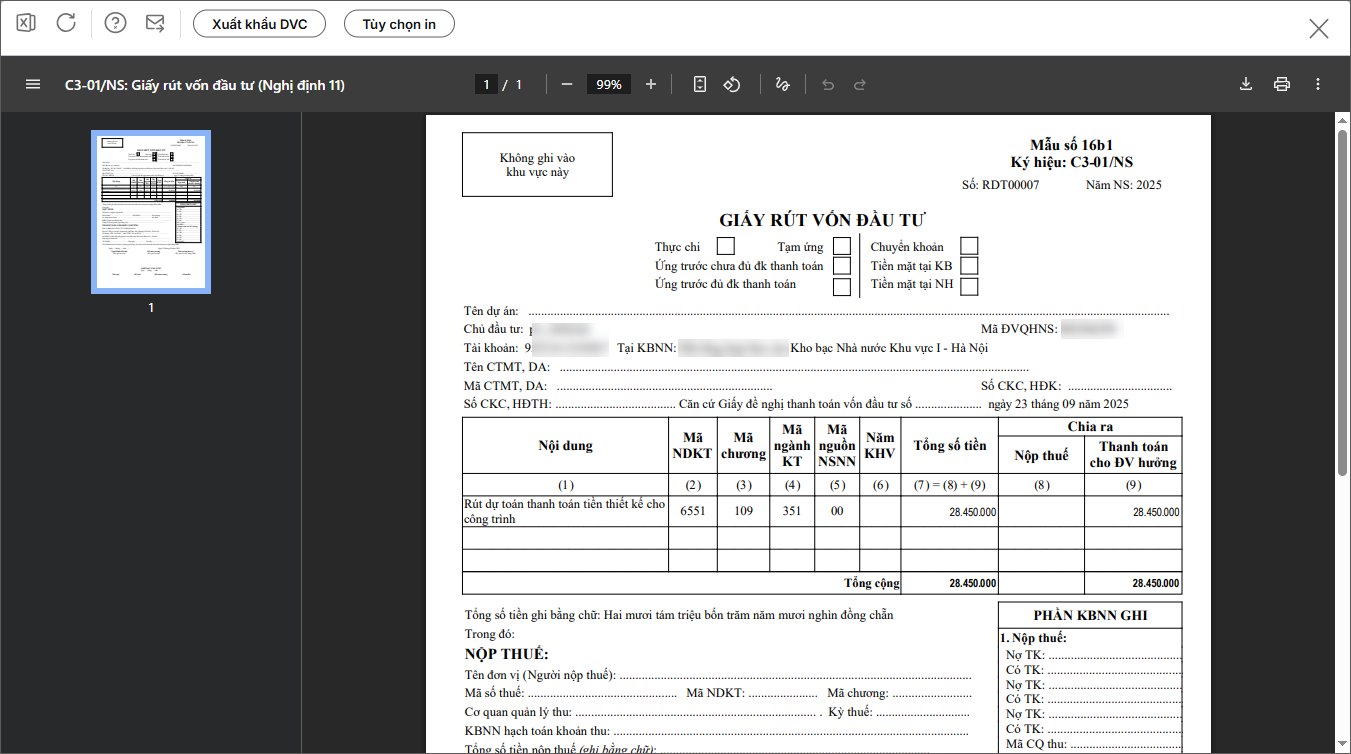
Task: Check the Tạm ứng checkbox
Action: tap(842, 246)
